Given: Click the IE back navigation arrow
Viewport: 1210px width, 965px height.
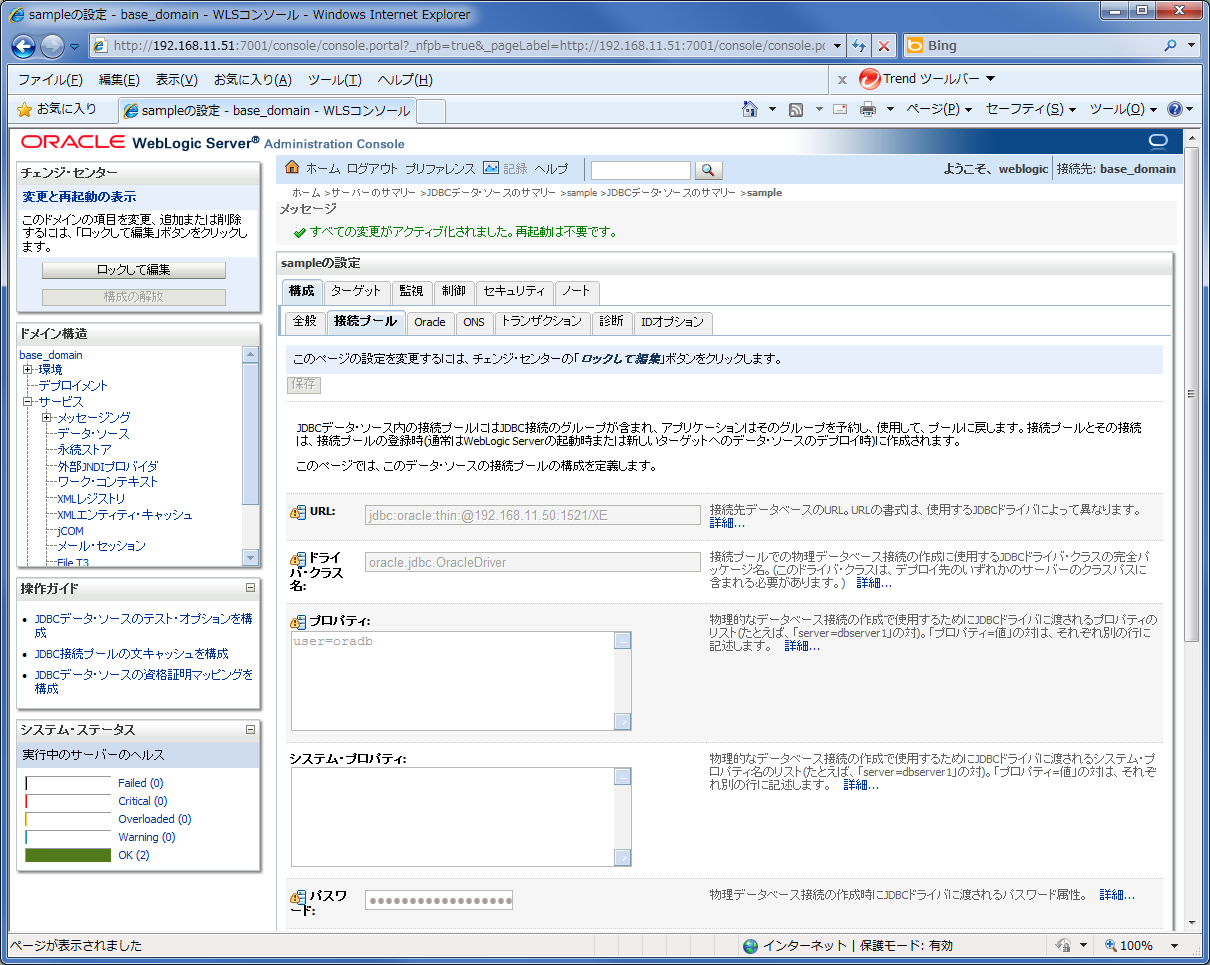Looking at the screenshot, I should coord(24,46).
